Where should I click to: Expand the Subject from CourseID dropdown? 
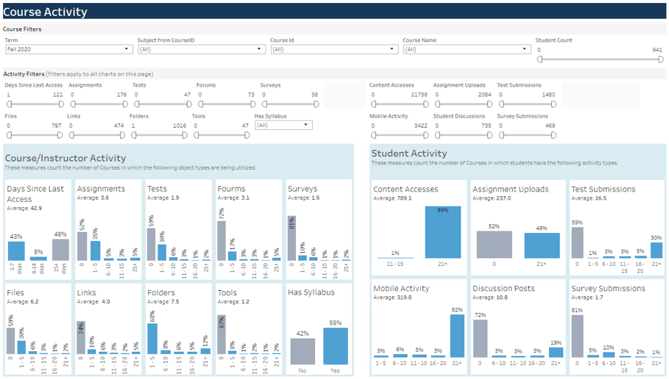[x=201, y=49]
